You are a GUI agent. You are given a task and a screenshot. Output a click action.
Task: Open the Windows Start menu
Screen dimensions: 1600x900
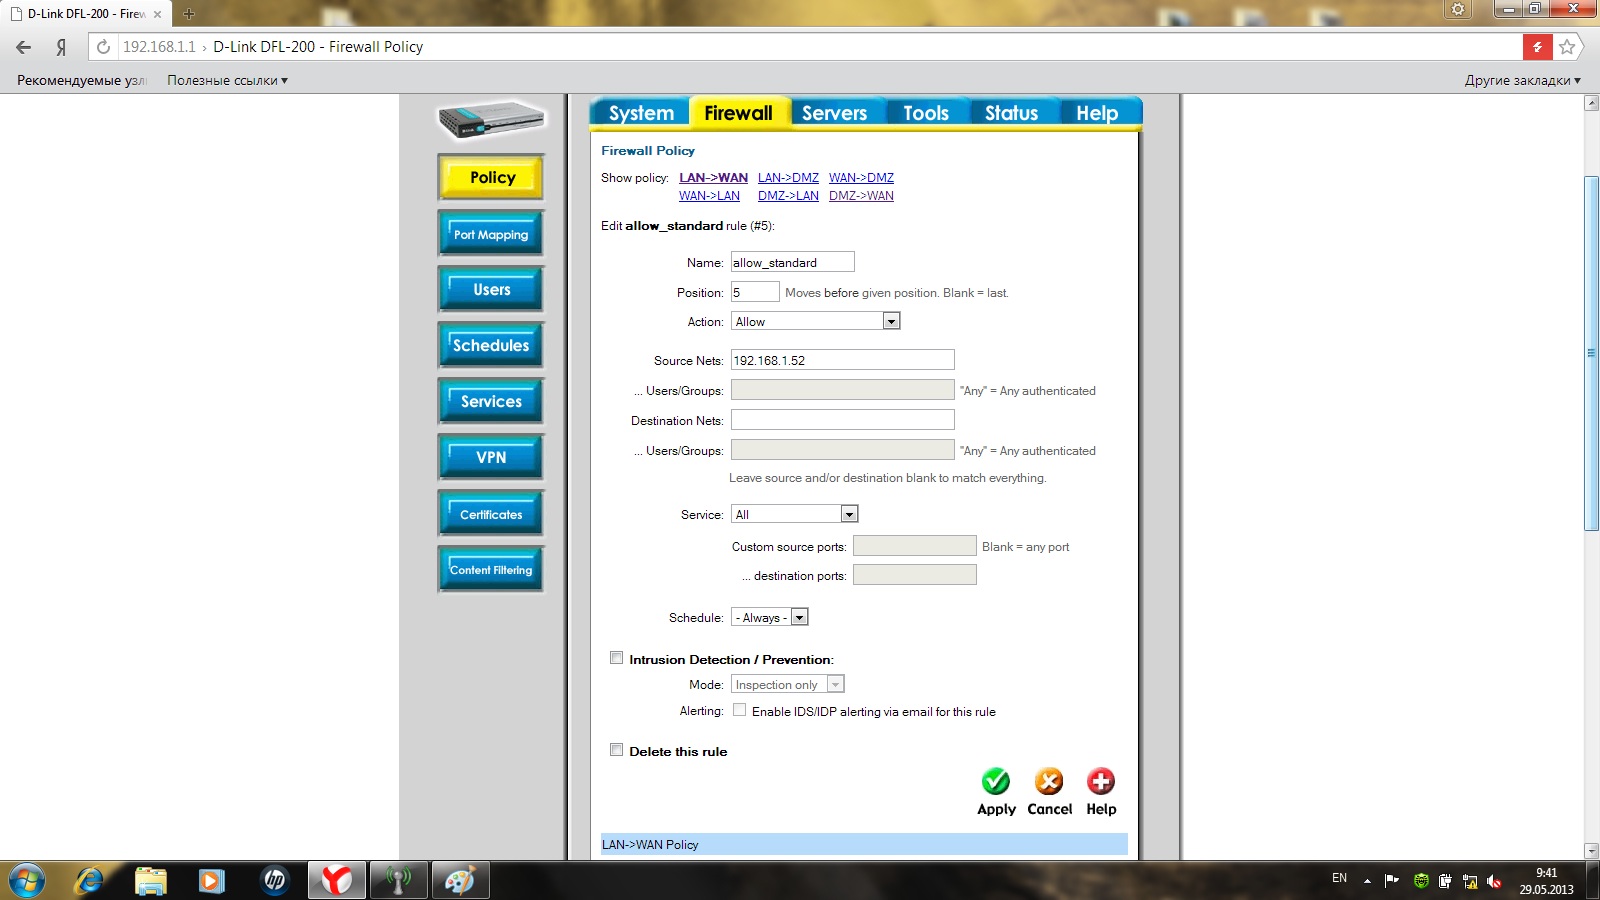click(27, 880)
